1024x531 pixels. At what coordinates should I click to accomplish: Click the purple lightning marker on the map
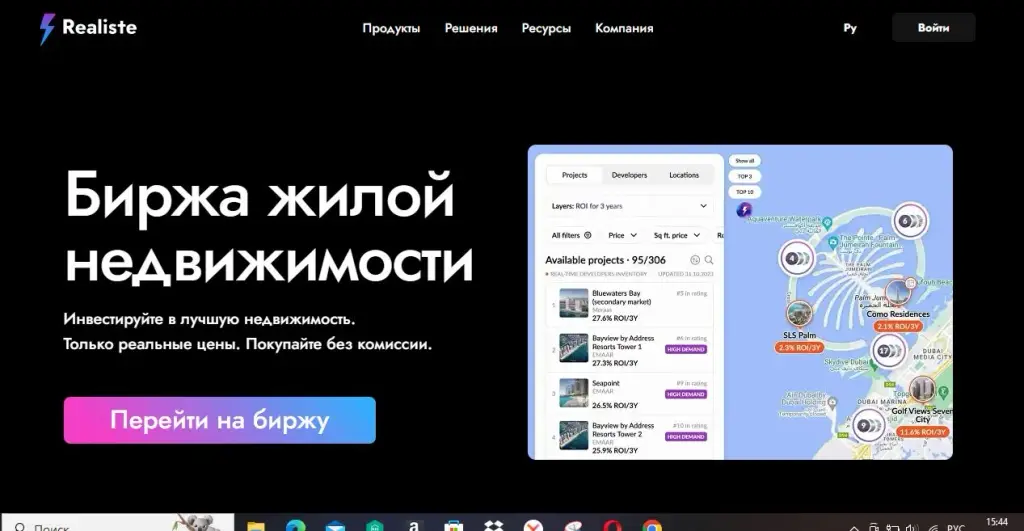[744, 210]
